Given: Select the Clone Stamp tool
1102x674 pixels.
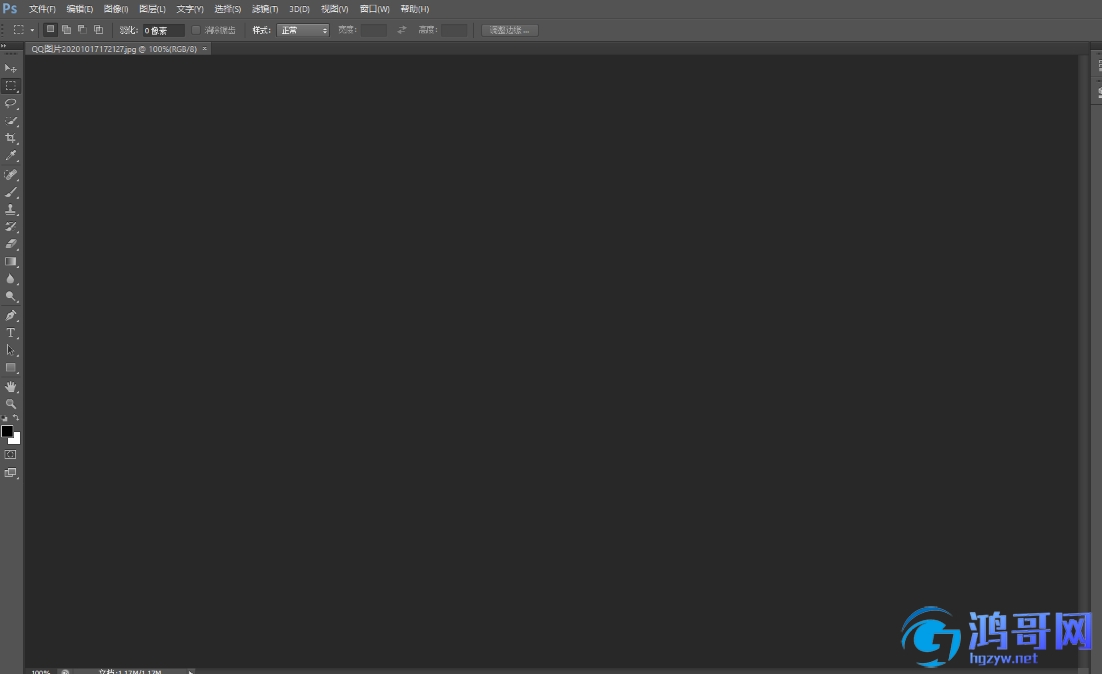Looking at the screenshot, I should 11,209.
